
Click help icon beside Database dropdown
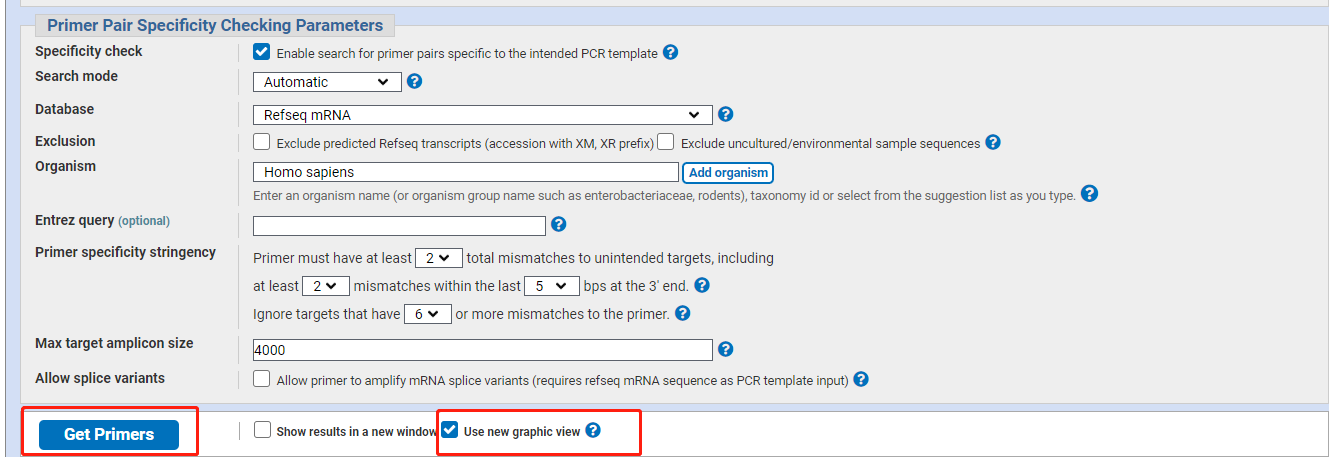tap(726, 114)
